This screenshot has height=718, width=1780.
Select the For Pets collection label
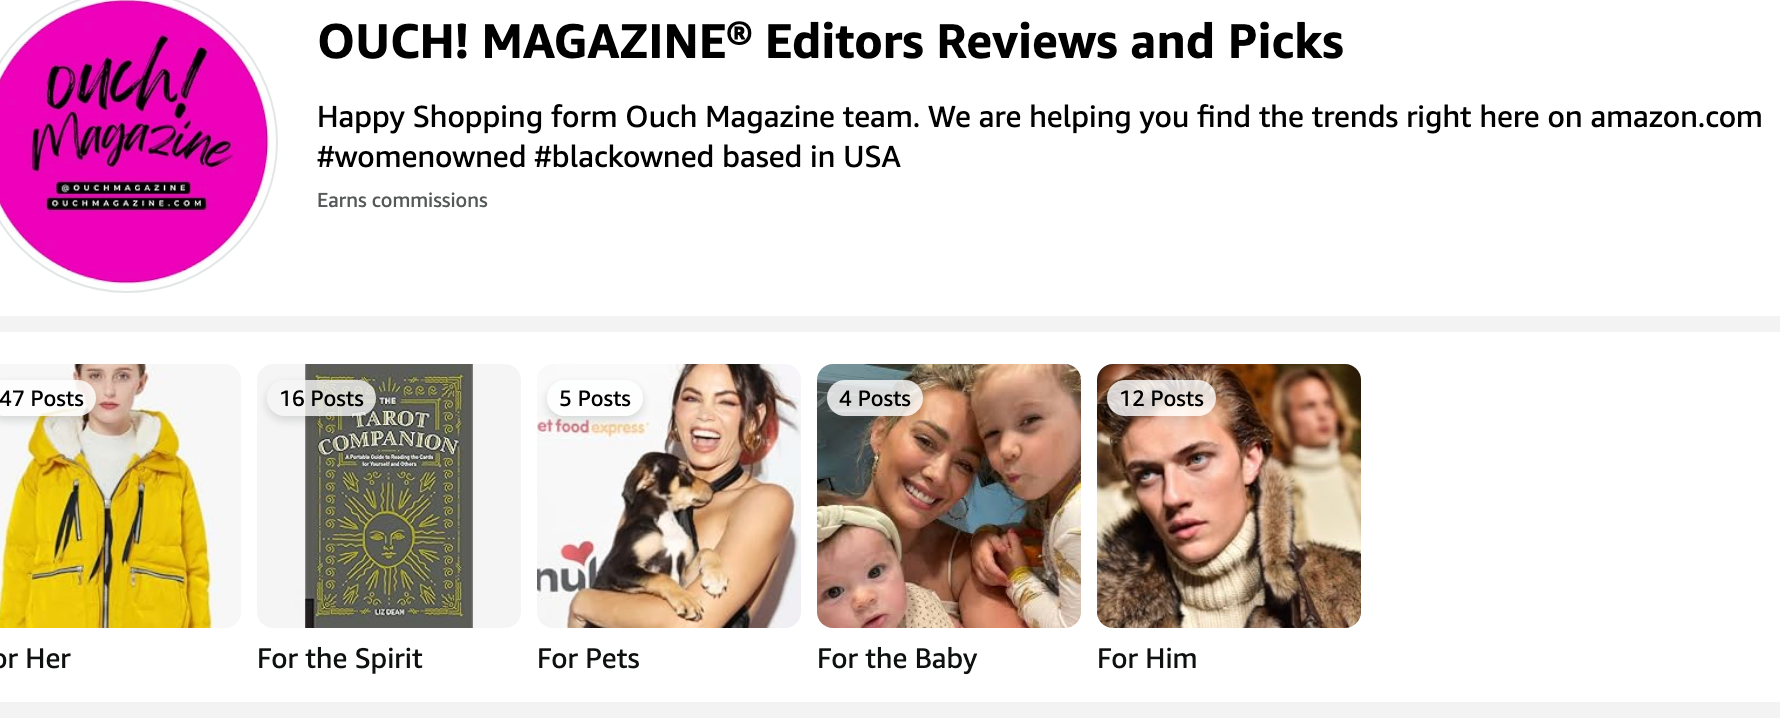pos(588,659)
